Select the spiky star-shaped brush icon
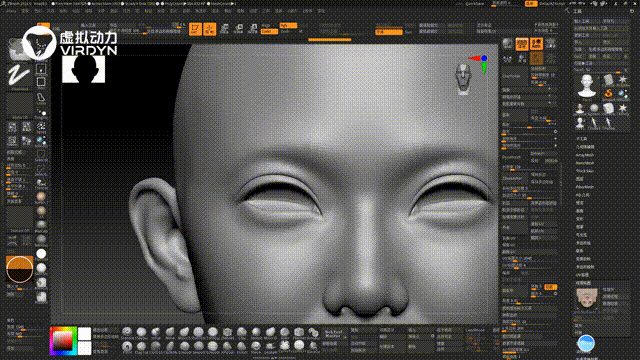Screen dimensions: 640x360 (284, 346)
